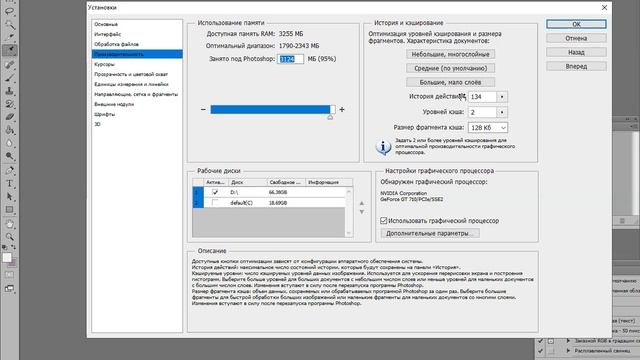Select the Healing Brush tool
Viewport: 640px width, 360px height.
[9, 64]
